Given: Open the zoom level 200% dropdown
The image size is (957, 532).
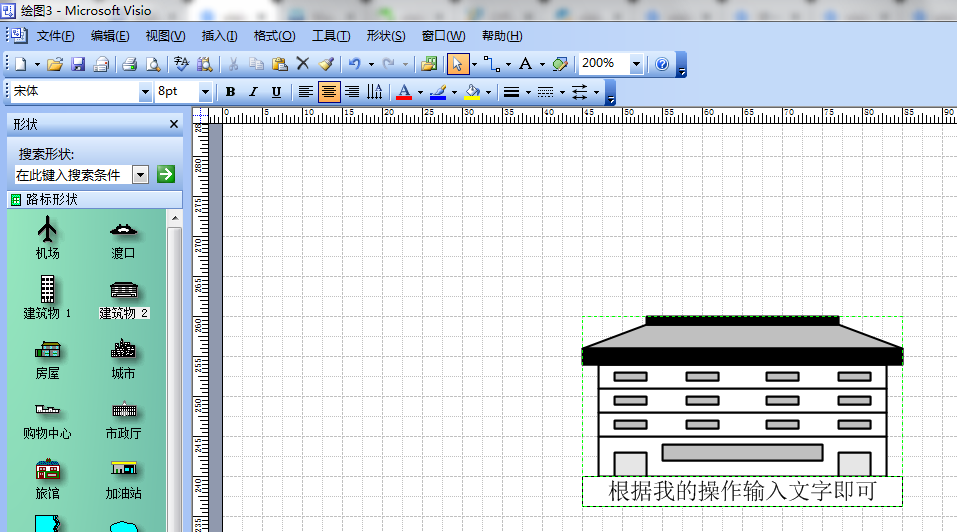Looking at the screenshot, I should pyautogui.click(x=636, y=64).
